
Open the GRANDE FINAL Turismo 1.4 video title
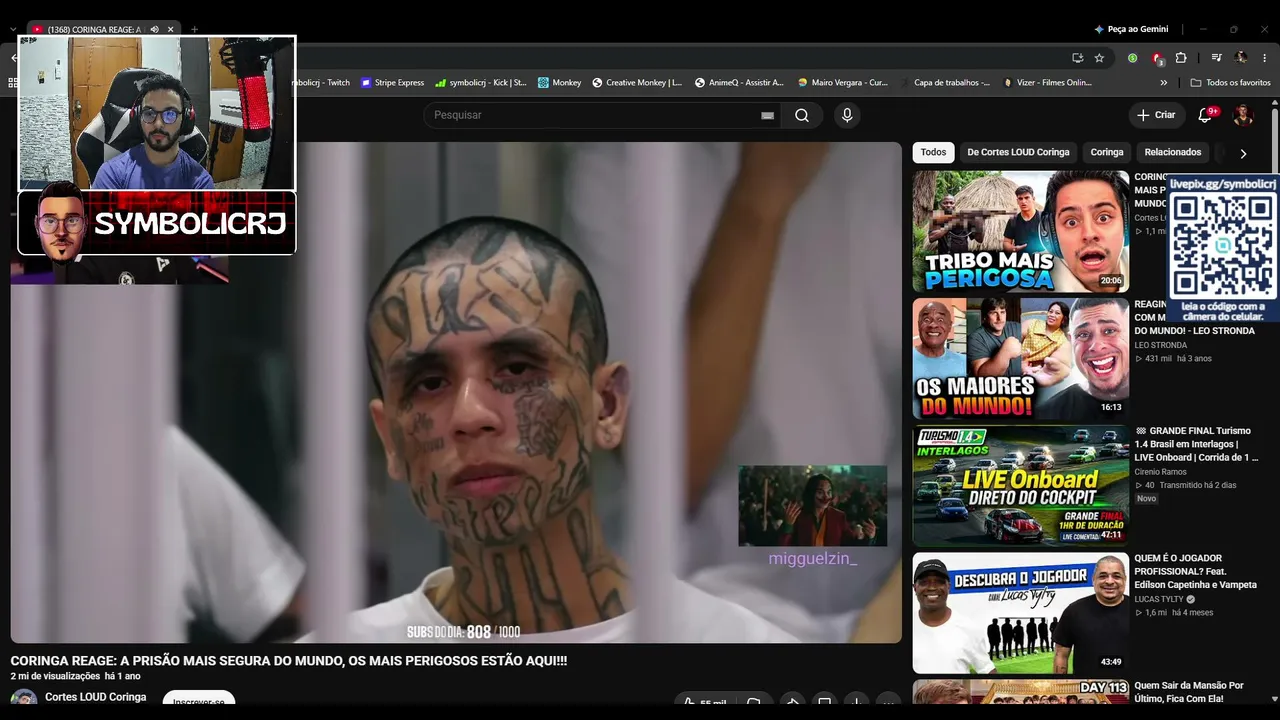(x=1195, y=444)
